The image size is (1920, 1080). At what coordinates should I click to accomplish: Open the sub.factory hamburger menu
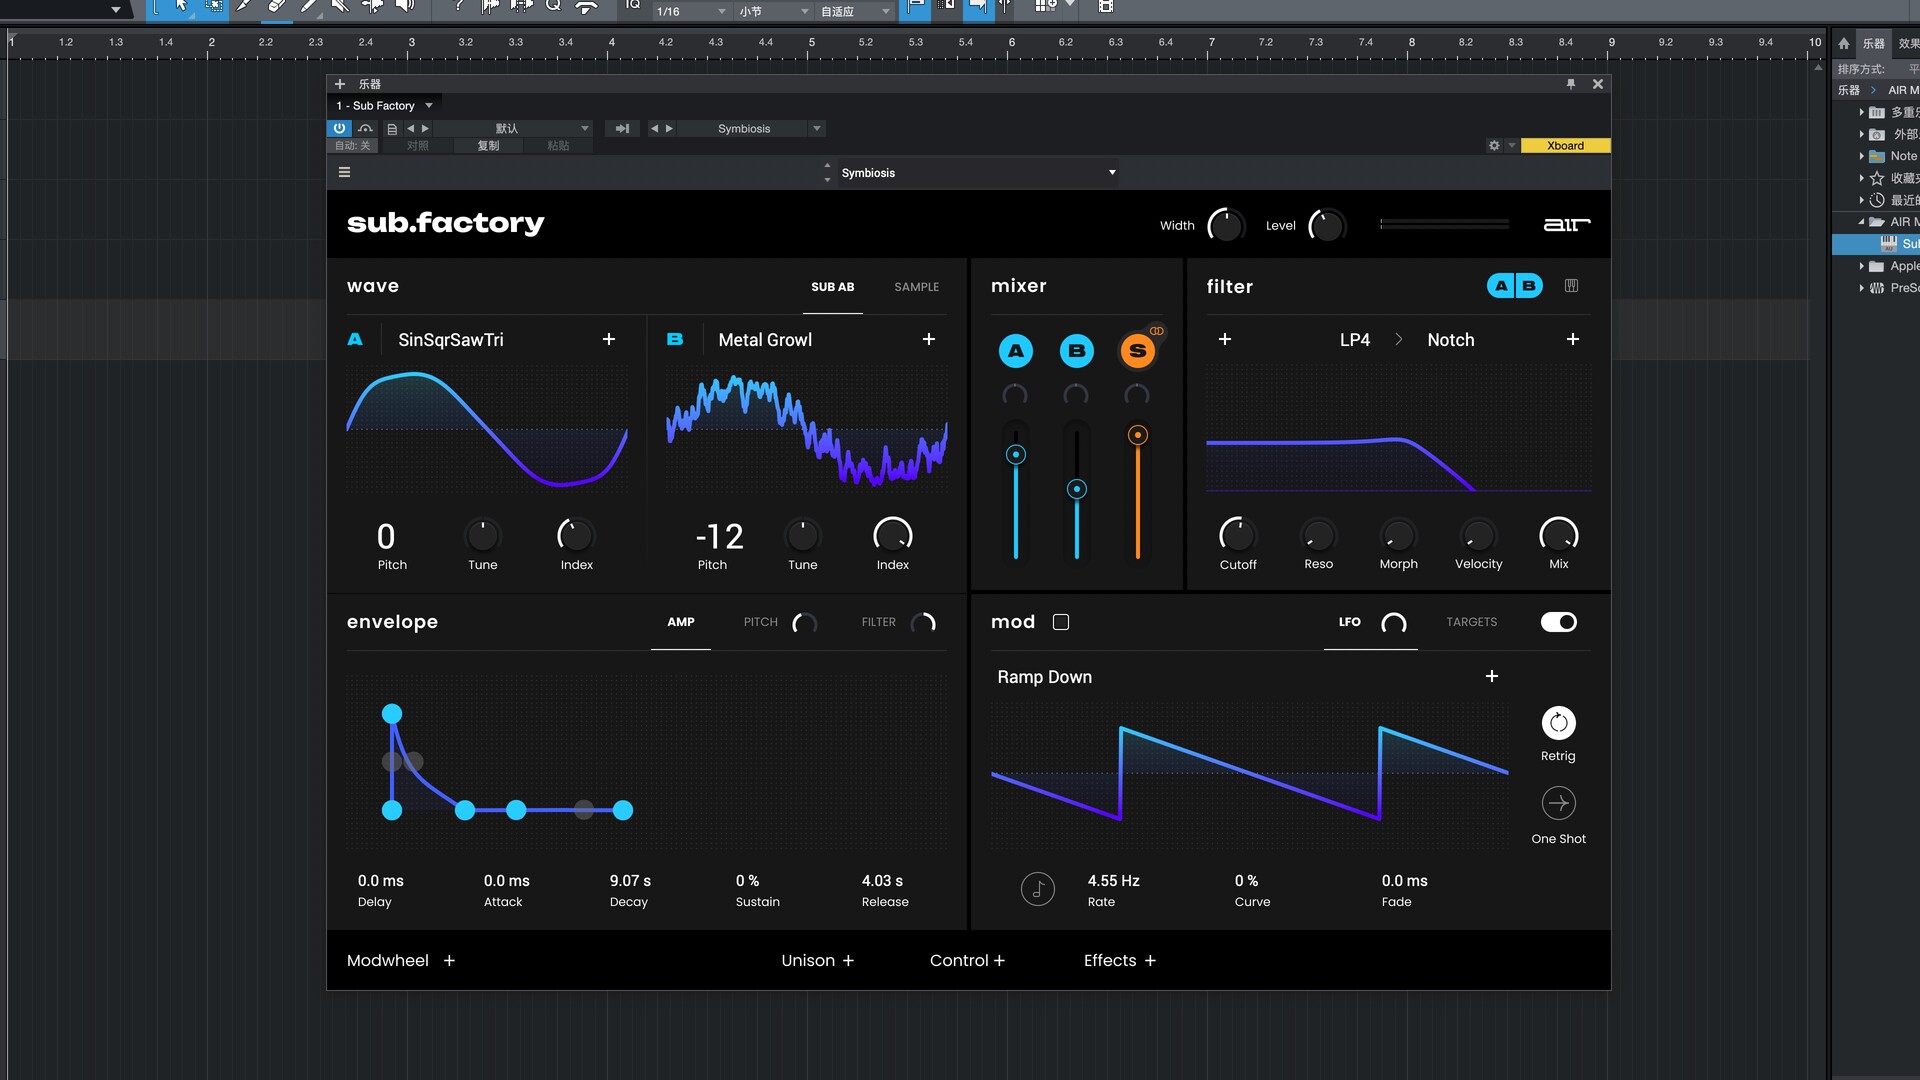pos(344,172)
